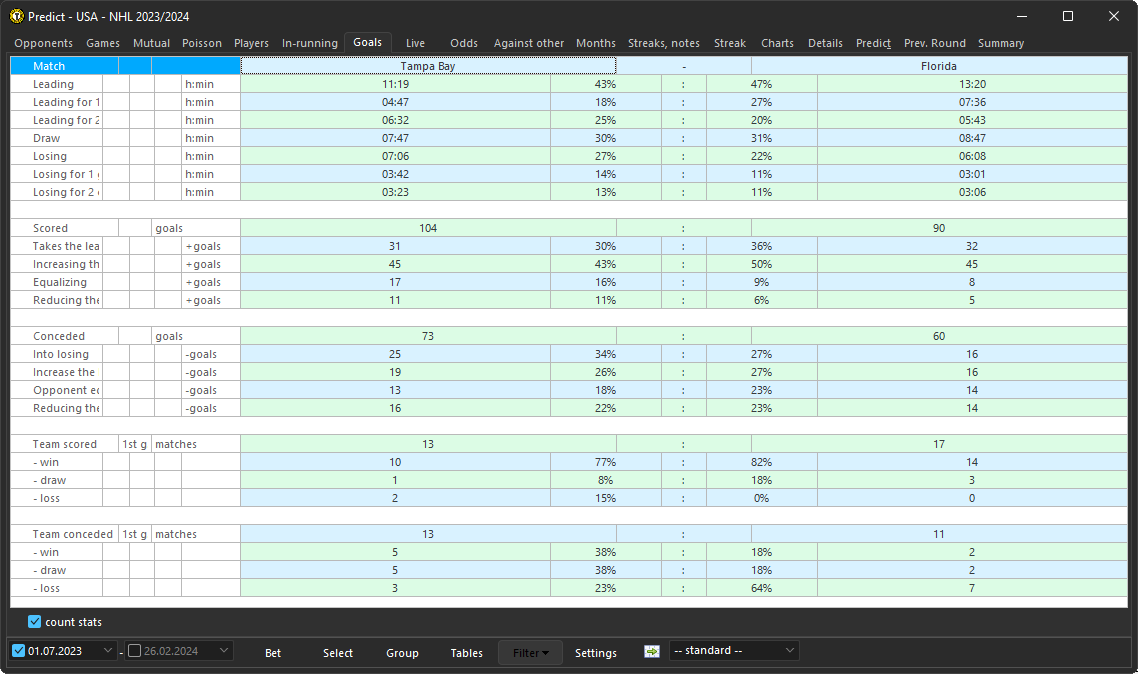Switch to the Opponents tab
1138x674 pixels.
coord(41,43)
